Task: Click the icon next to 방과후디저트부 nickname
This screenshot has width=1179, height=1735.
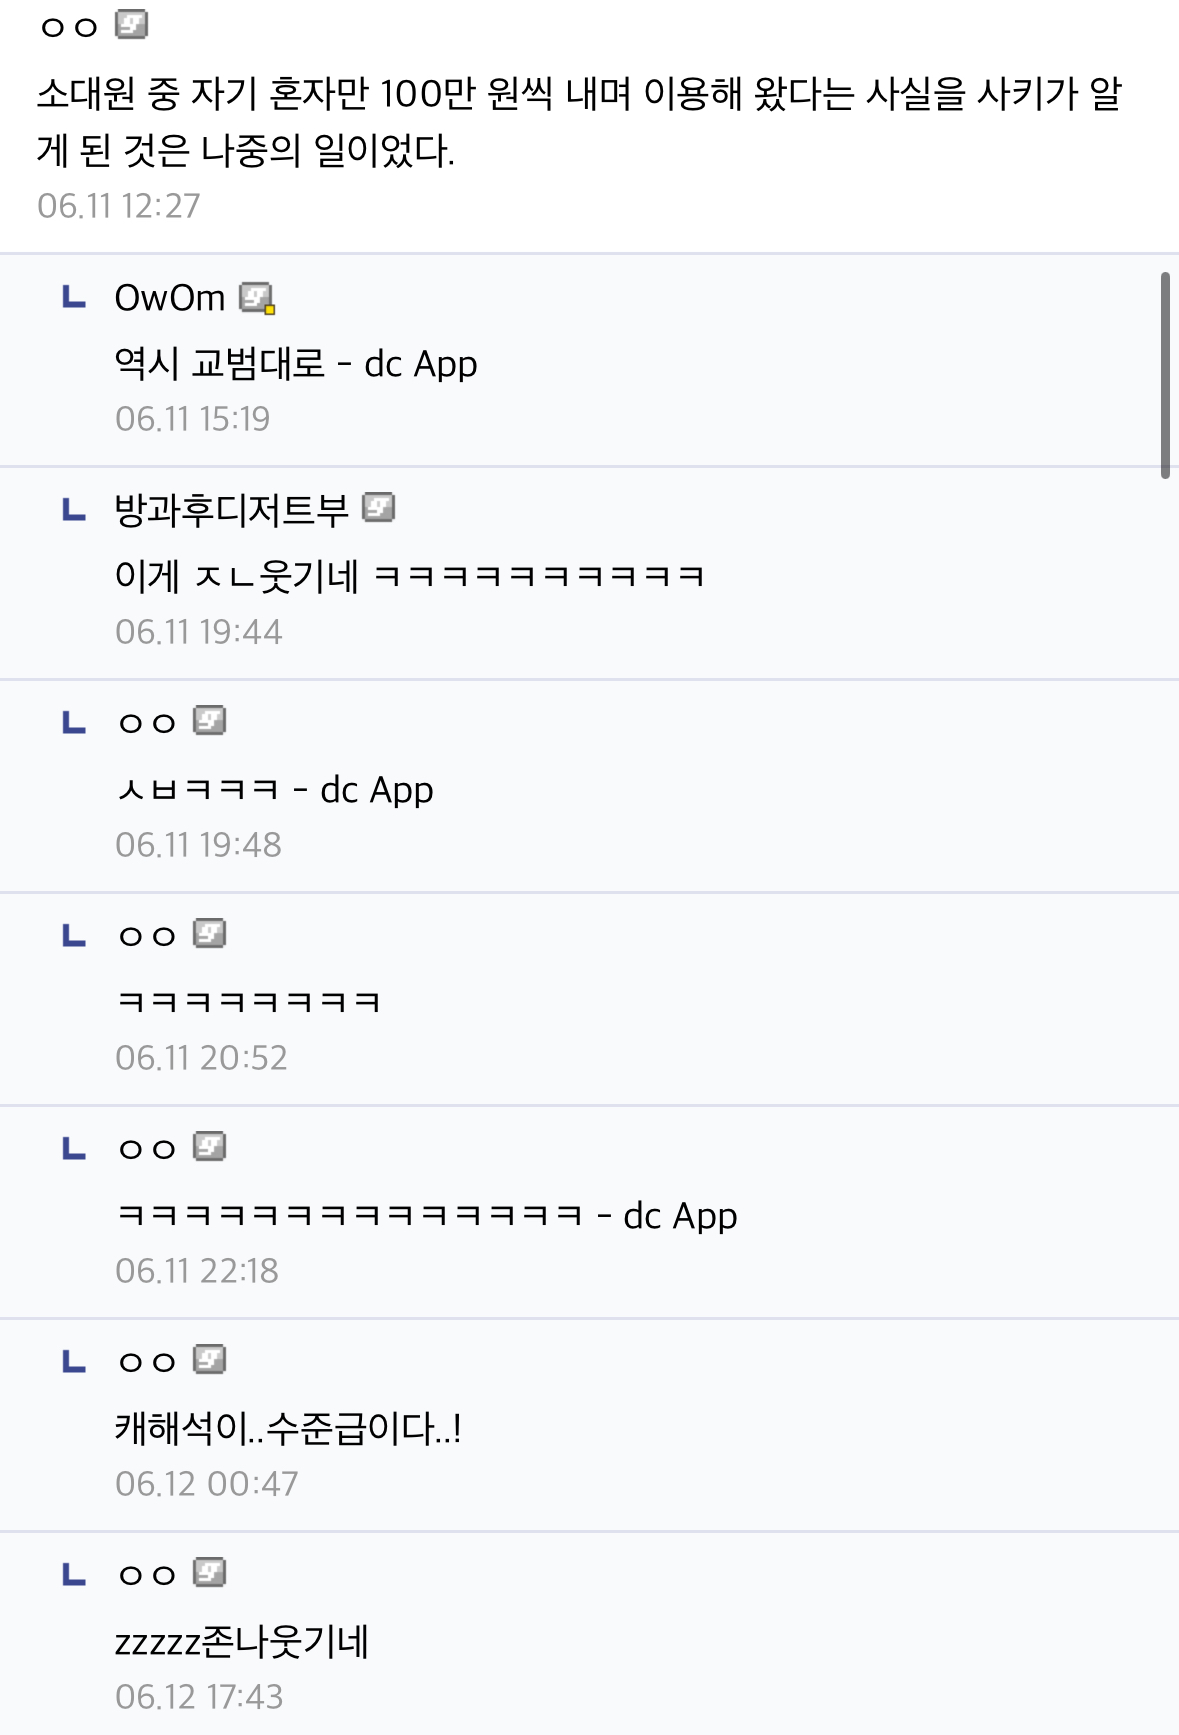Action: click(x=378, y=508)
